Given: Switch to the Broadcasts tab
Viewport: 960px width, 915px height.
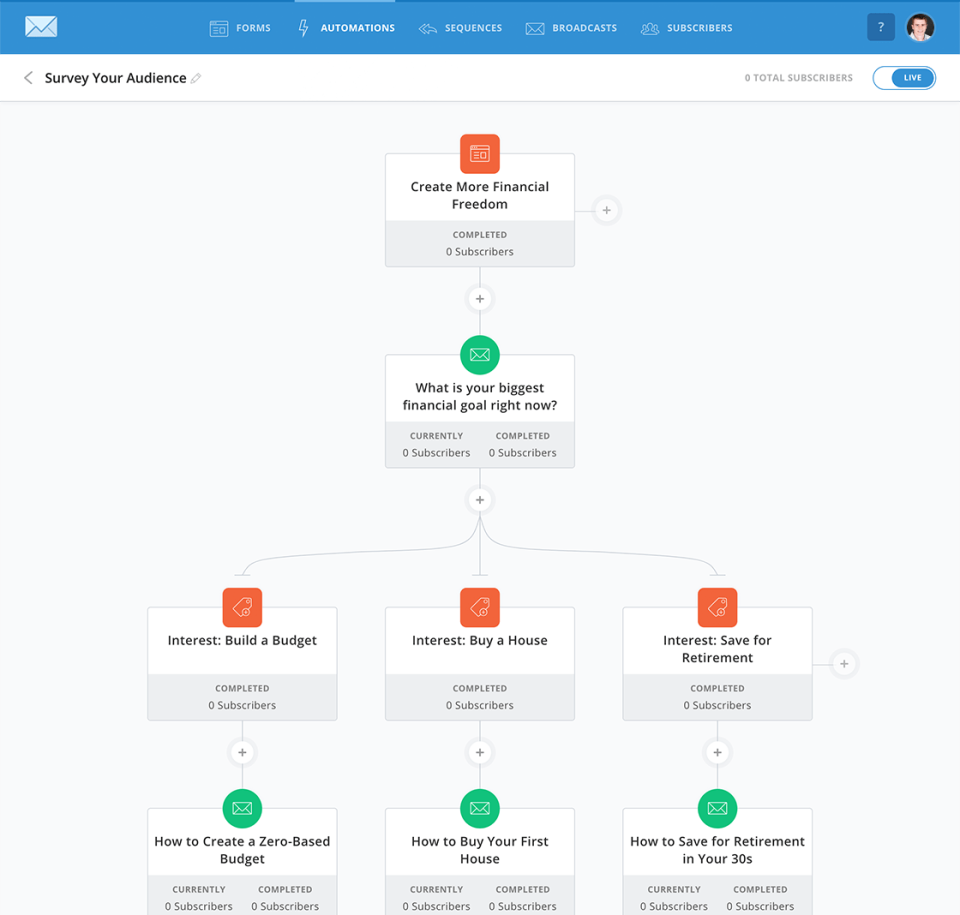Looking at the screenshot, I should coord(571,27).
